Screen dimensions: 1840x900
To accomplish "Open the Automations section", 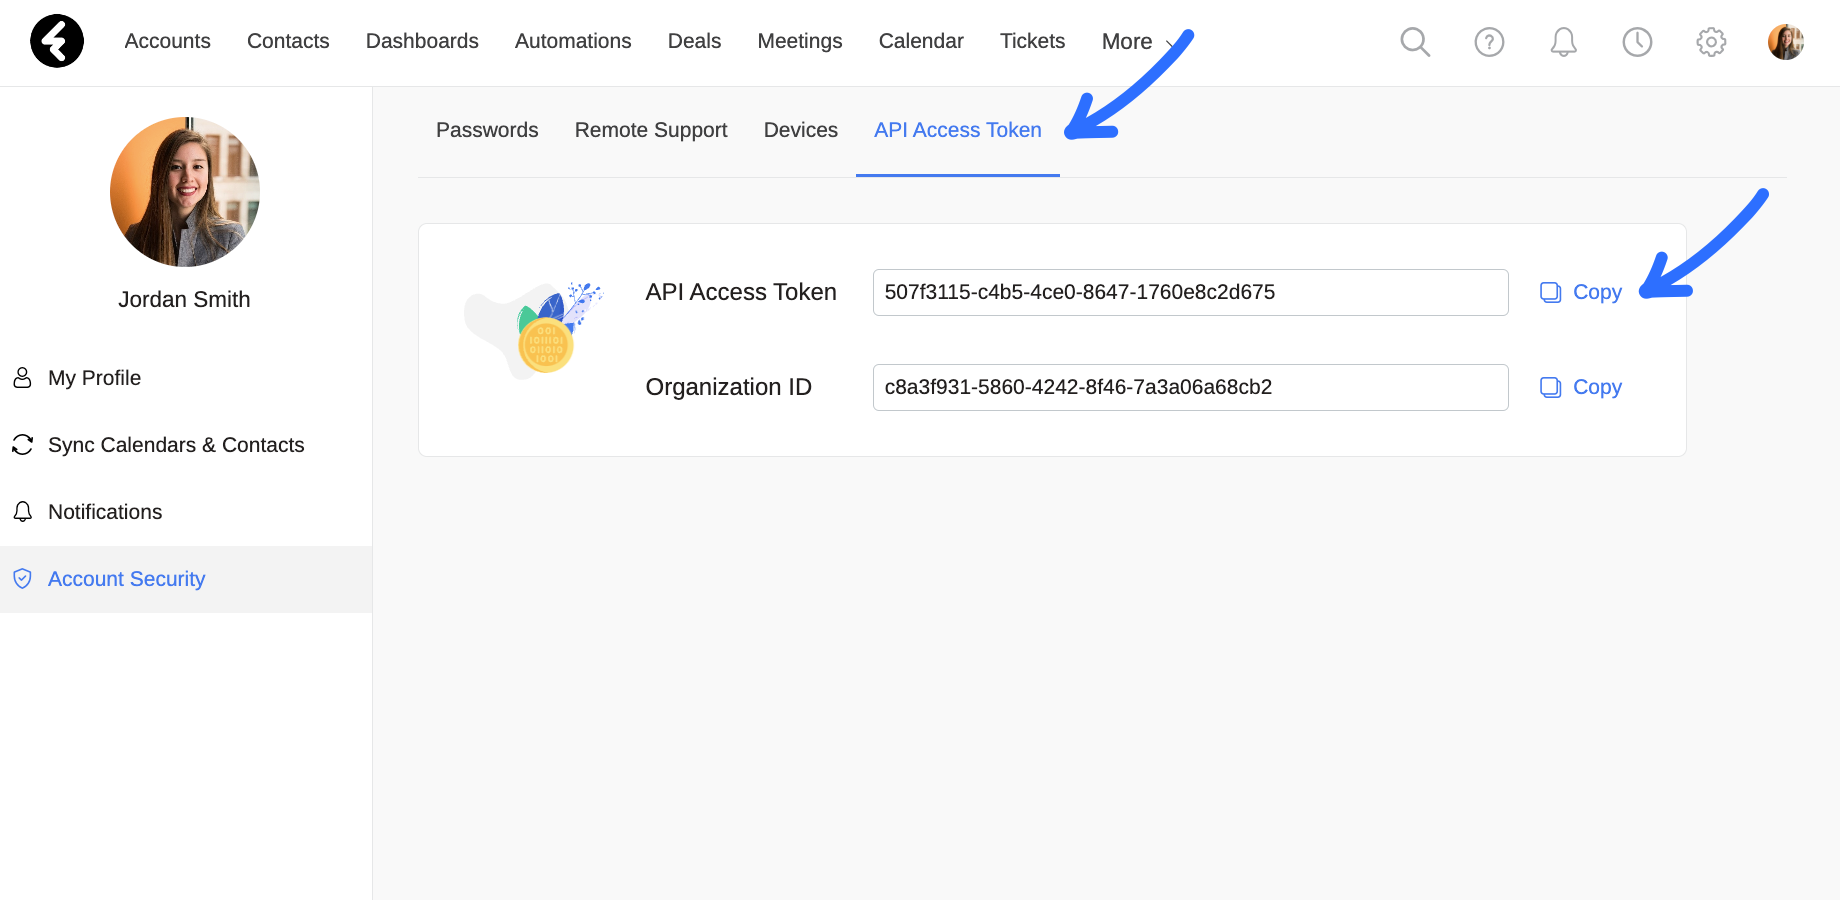I will (573, 41).
